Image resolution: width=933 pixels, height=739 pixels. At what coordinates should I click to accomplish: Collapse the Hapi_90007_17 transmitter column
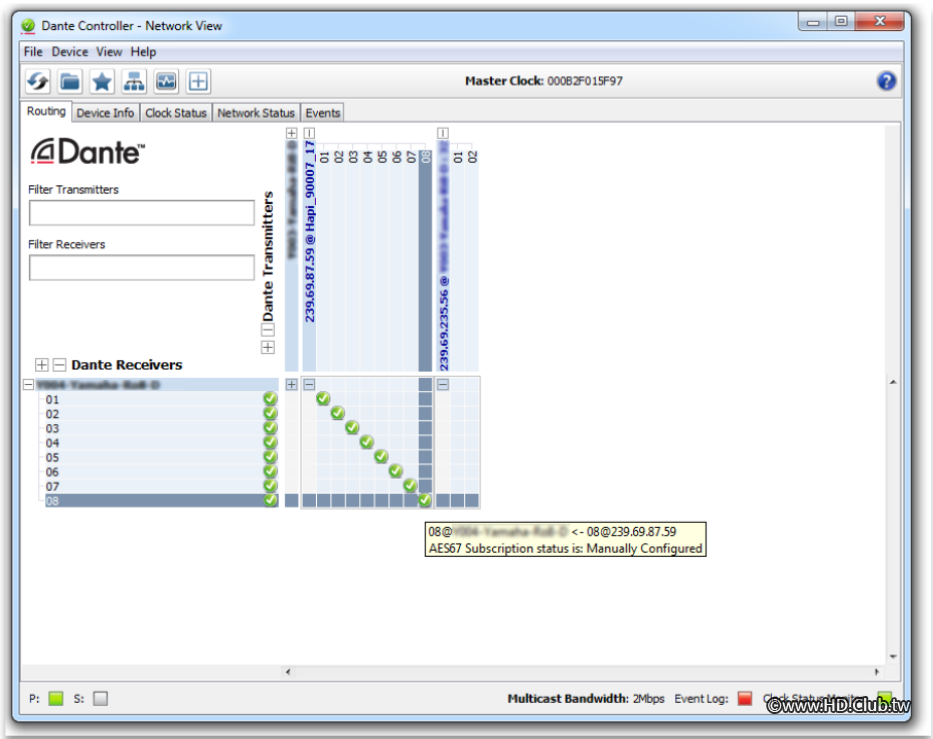(309, 133)
